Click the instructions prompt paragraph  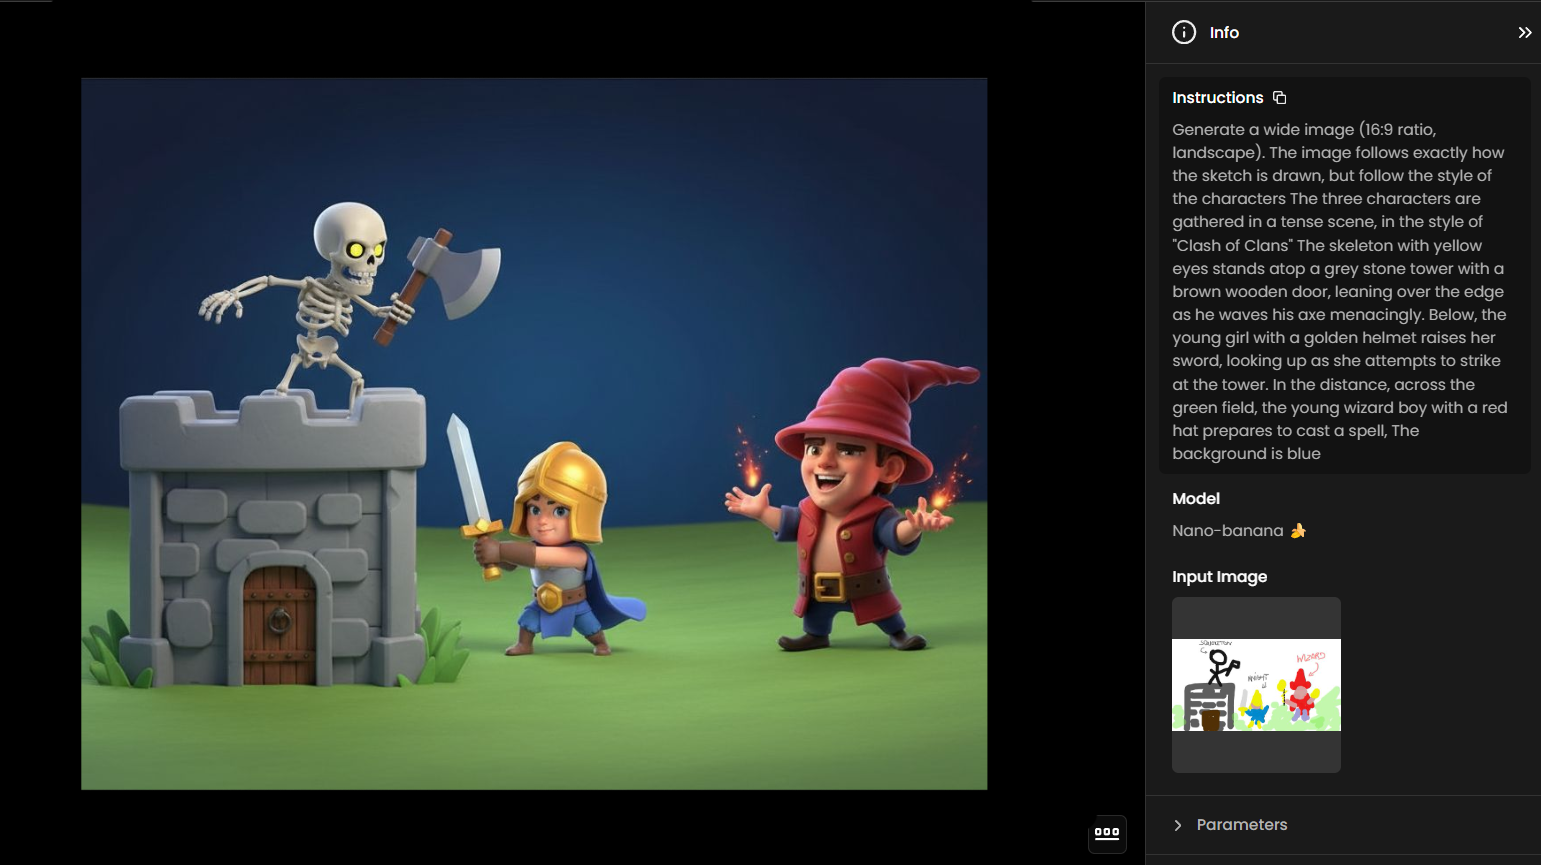[1340, 291]
